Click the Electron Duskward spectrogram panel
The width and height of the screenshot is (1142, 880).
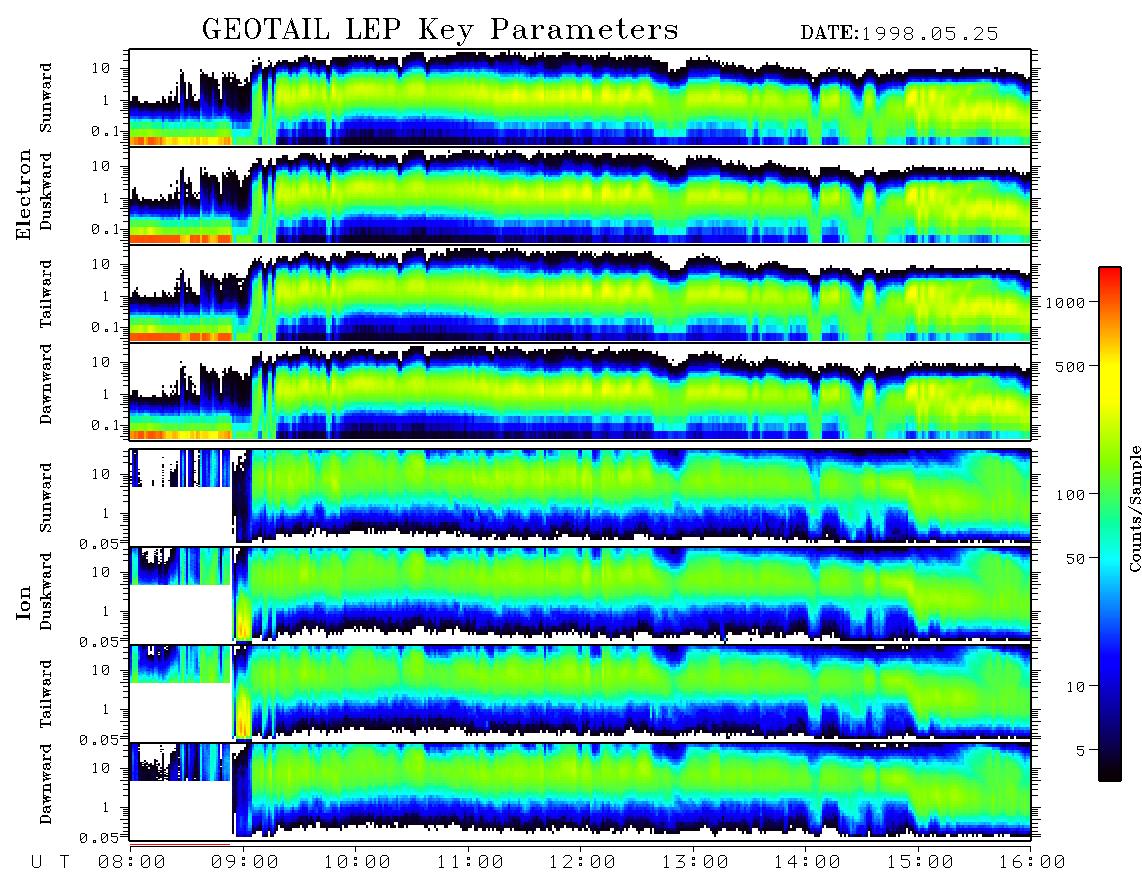[580, 195]
